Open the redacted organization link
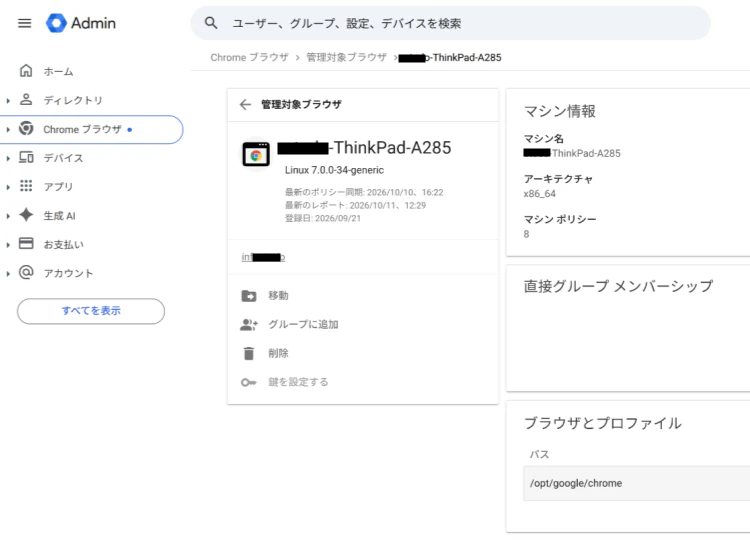The width and height of the screenshot is (750, 540). click(x=263, y=257)
